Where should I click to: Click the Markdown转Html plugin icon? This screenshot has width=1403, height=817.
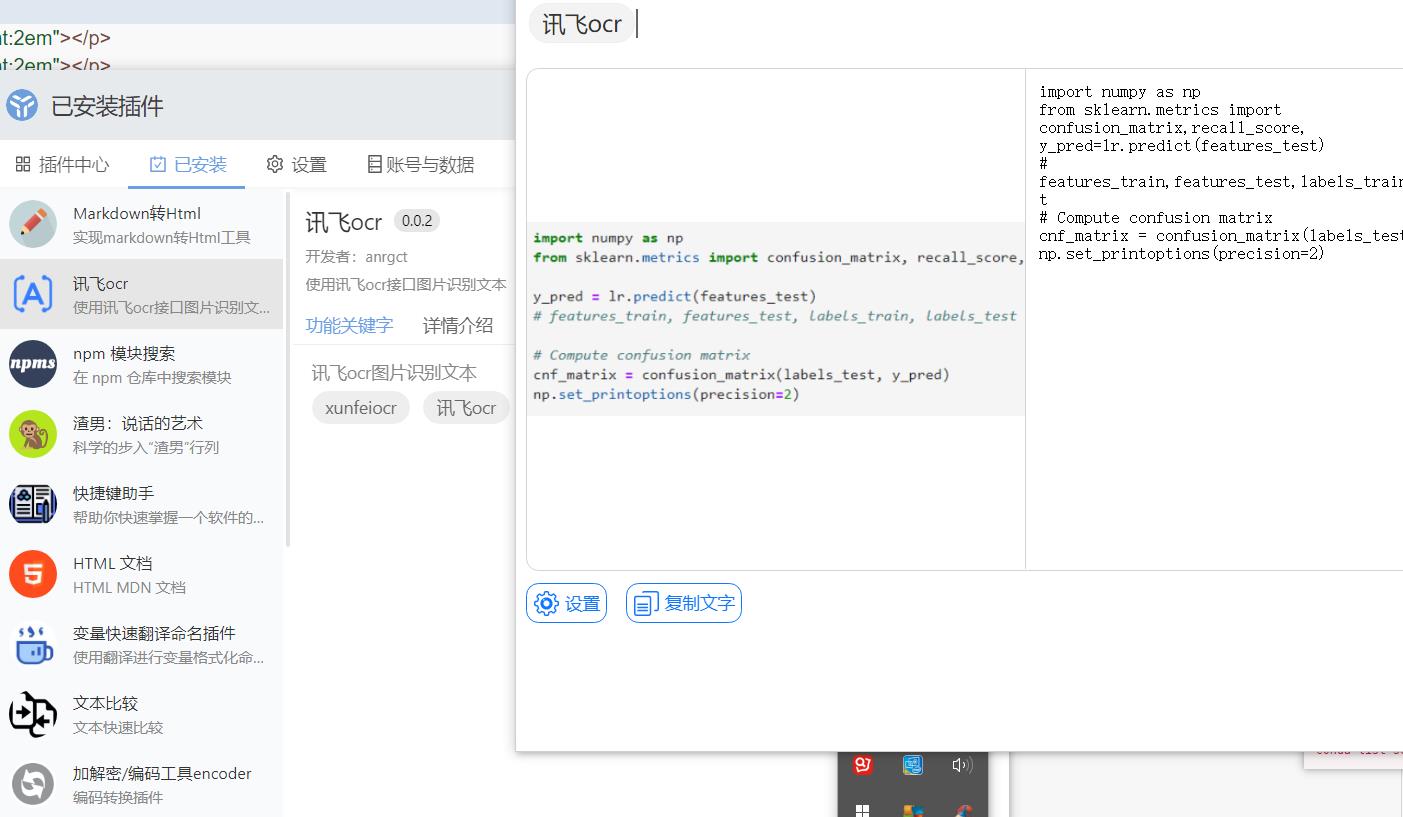click(x=33, y=224)
